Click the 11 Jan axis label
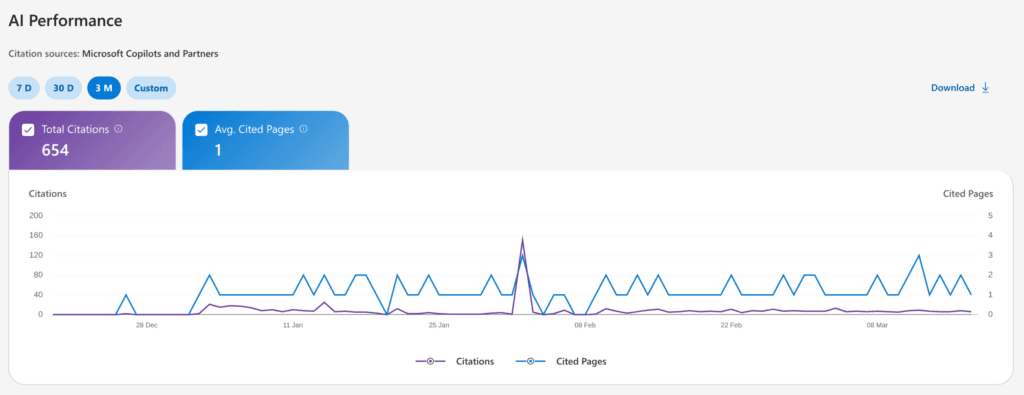 [x=293, y=324]
